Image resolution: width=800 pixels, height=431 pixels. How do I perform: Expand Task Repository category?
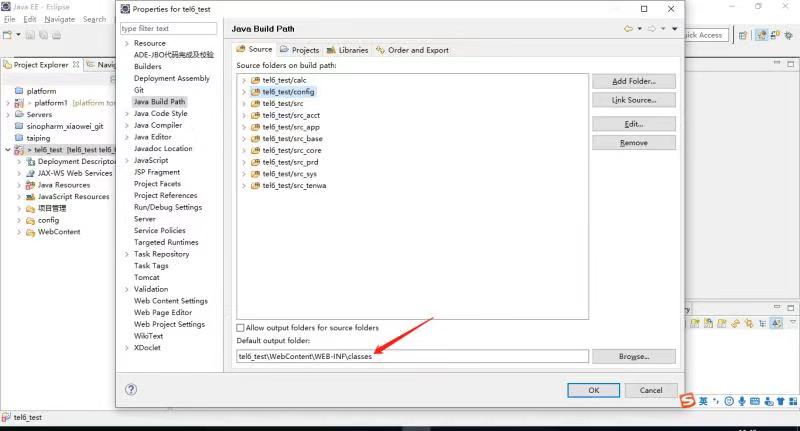(x=127, y=254)
